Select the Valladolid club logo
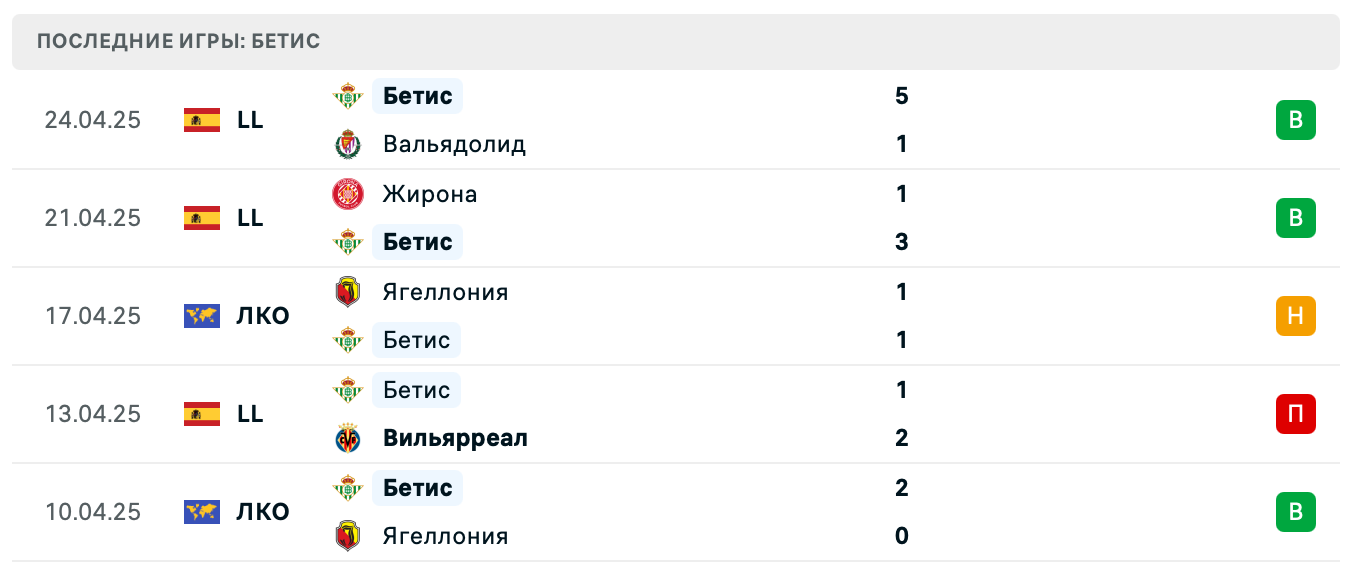The width and height of the screenshot is (1354, 578). (347, 144)
